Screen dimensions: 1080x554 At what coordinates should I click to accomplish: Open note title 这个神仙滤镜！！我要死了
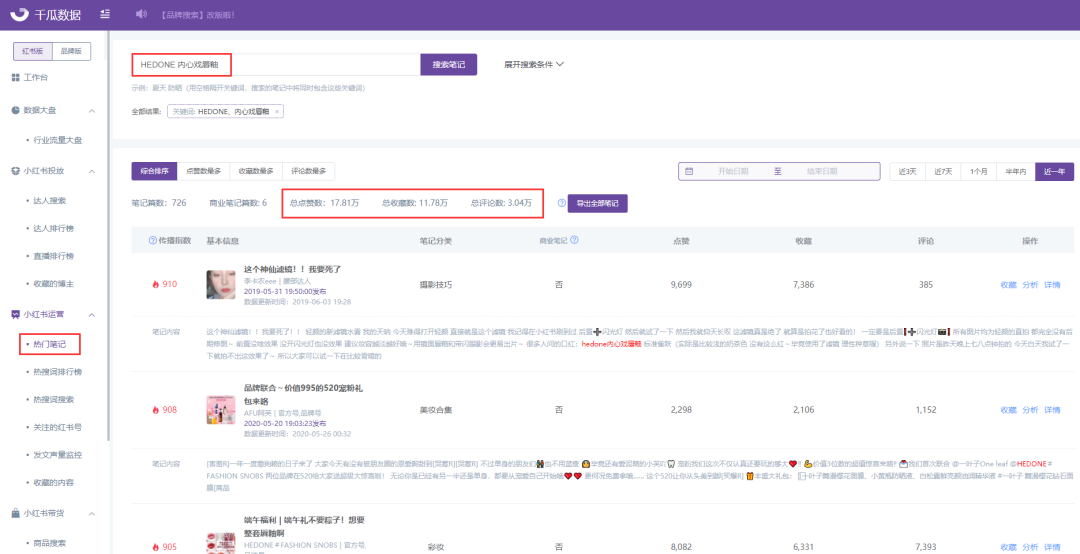(293, 269)
